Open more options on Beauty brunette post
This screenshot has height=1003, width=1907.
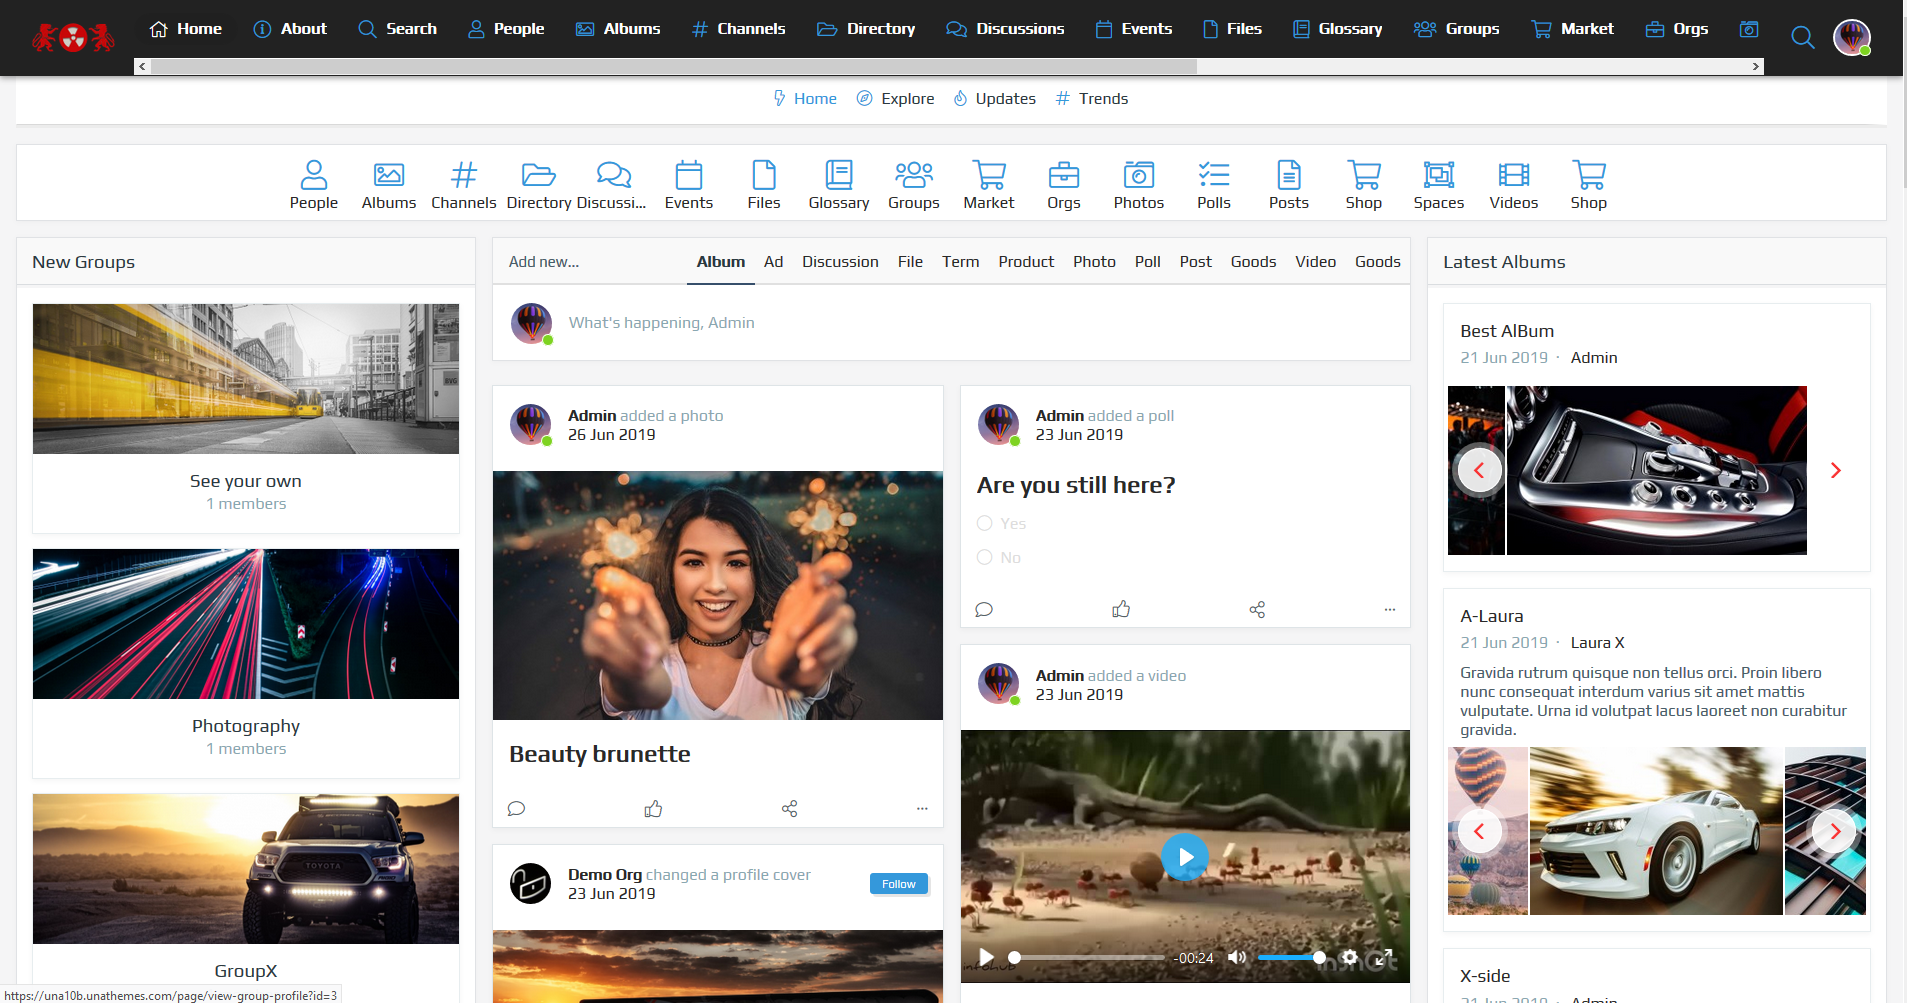click(921, 809)
